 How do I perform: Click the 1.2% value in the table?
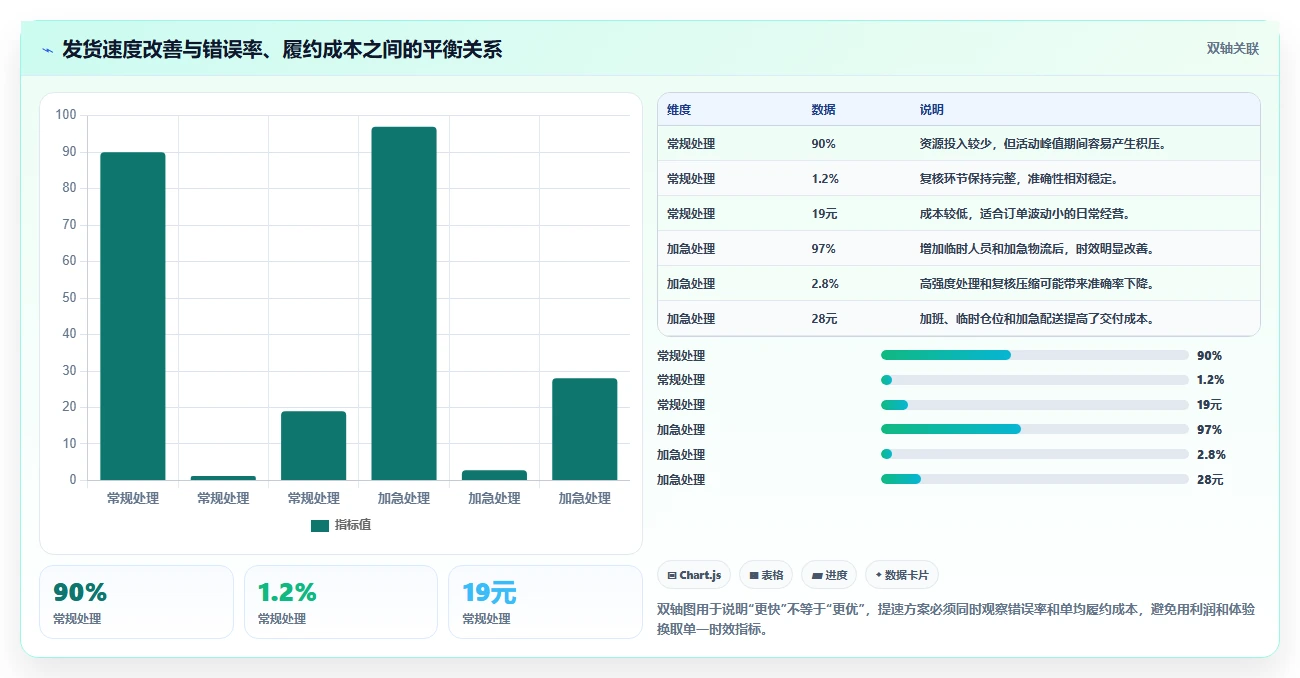(x=825, y=179)
